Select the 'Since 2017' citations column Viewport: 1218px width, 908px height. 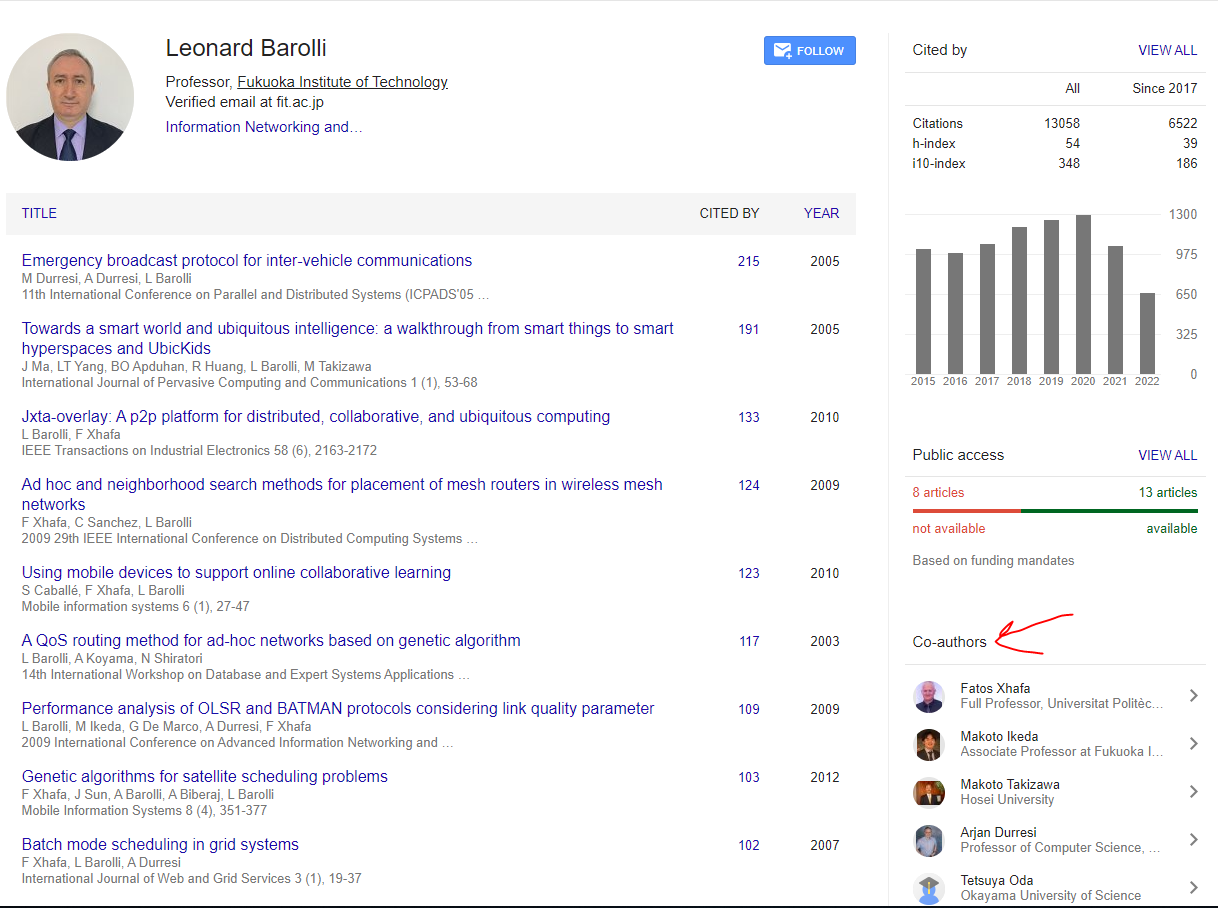pyautogui.click(x=1164, y=88)
